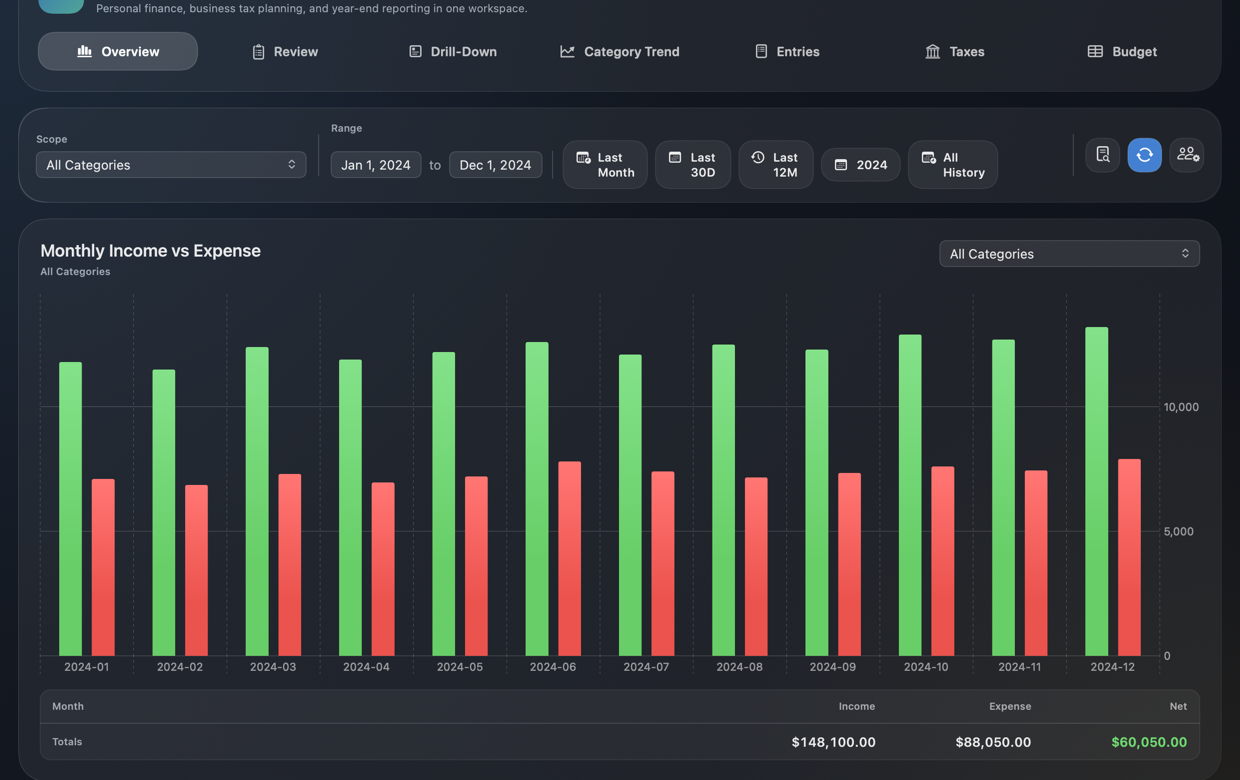Image resolution: width=1240 pixels, height=780 pixels.
Task: Click the Month column header
Action: pyautogui.click(x=68, y=706)
